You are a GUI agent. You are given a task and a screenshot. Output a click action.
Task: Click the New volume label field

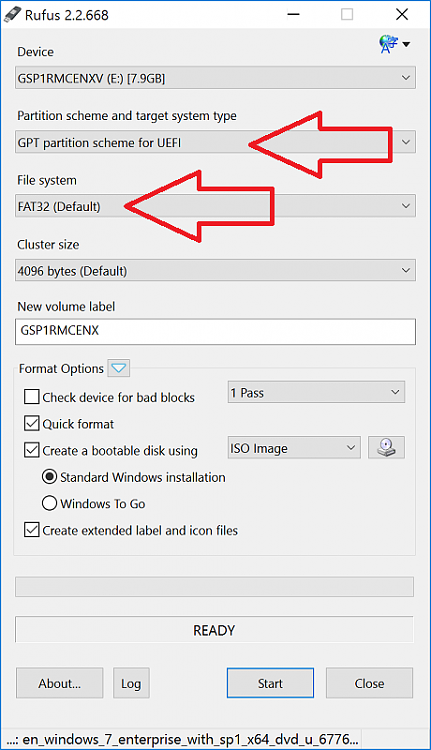click(215, 331)
